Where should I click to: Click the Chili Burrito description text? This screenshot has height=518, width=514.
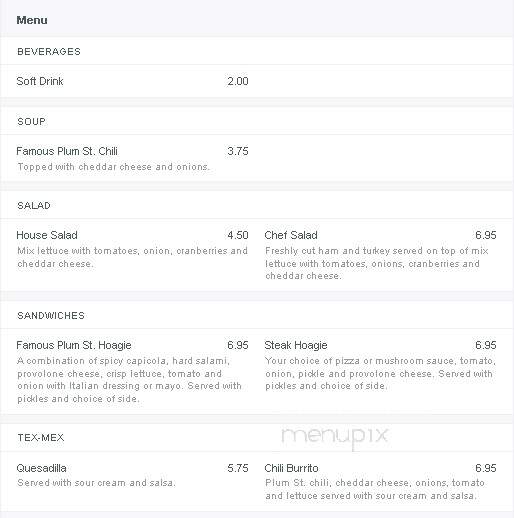[375, 489]
